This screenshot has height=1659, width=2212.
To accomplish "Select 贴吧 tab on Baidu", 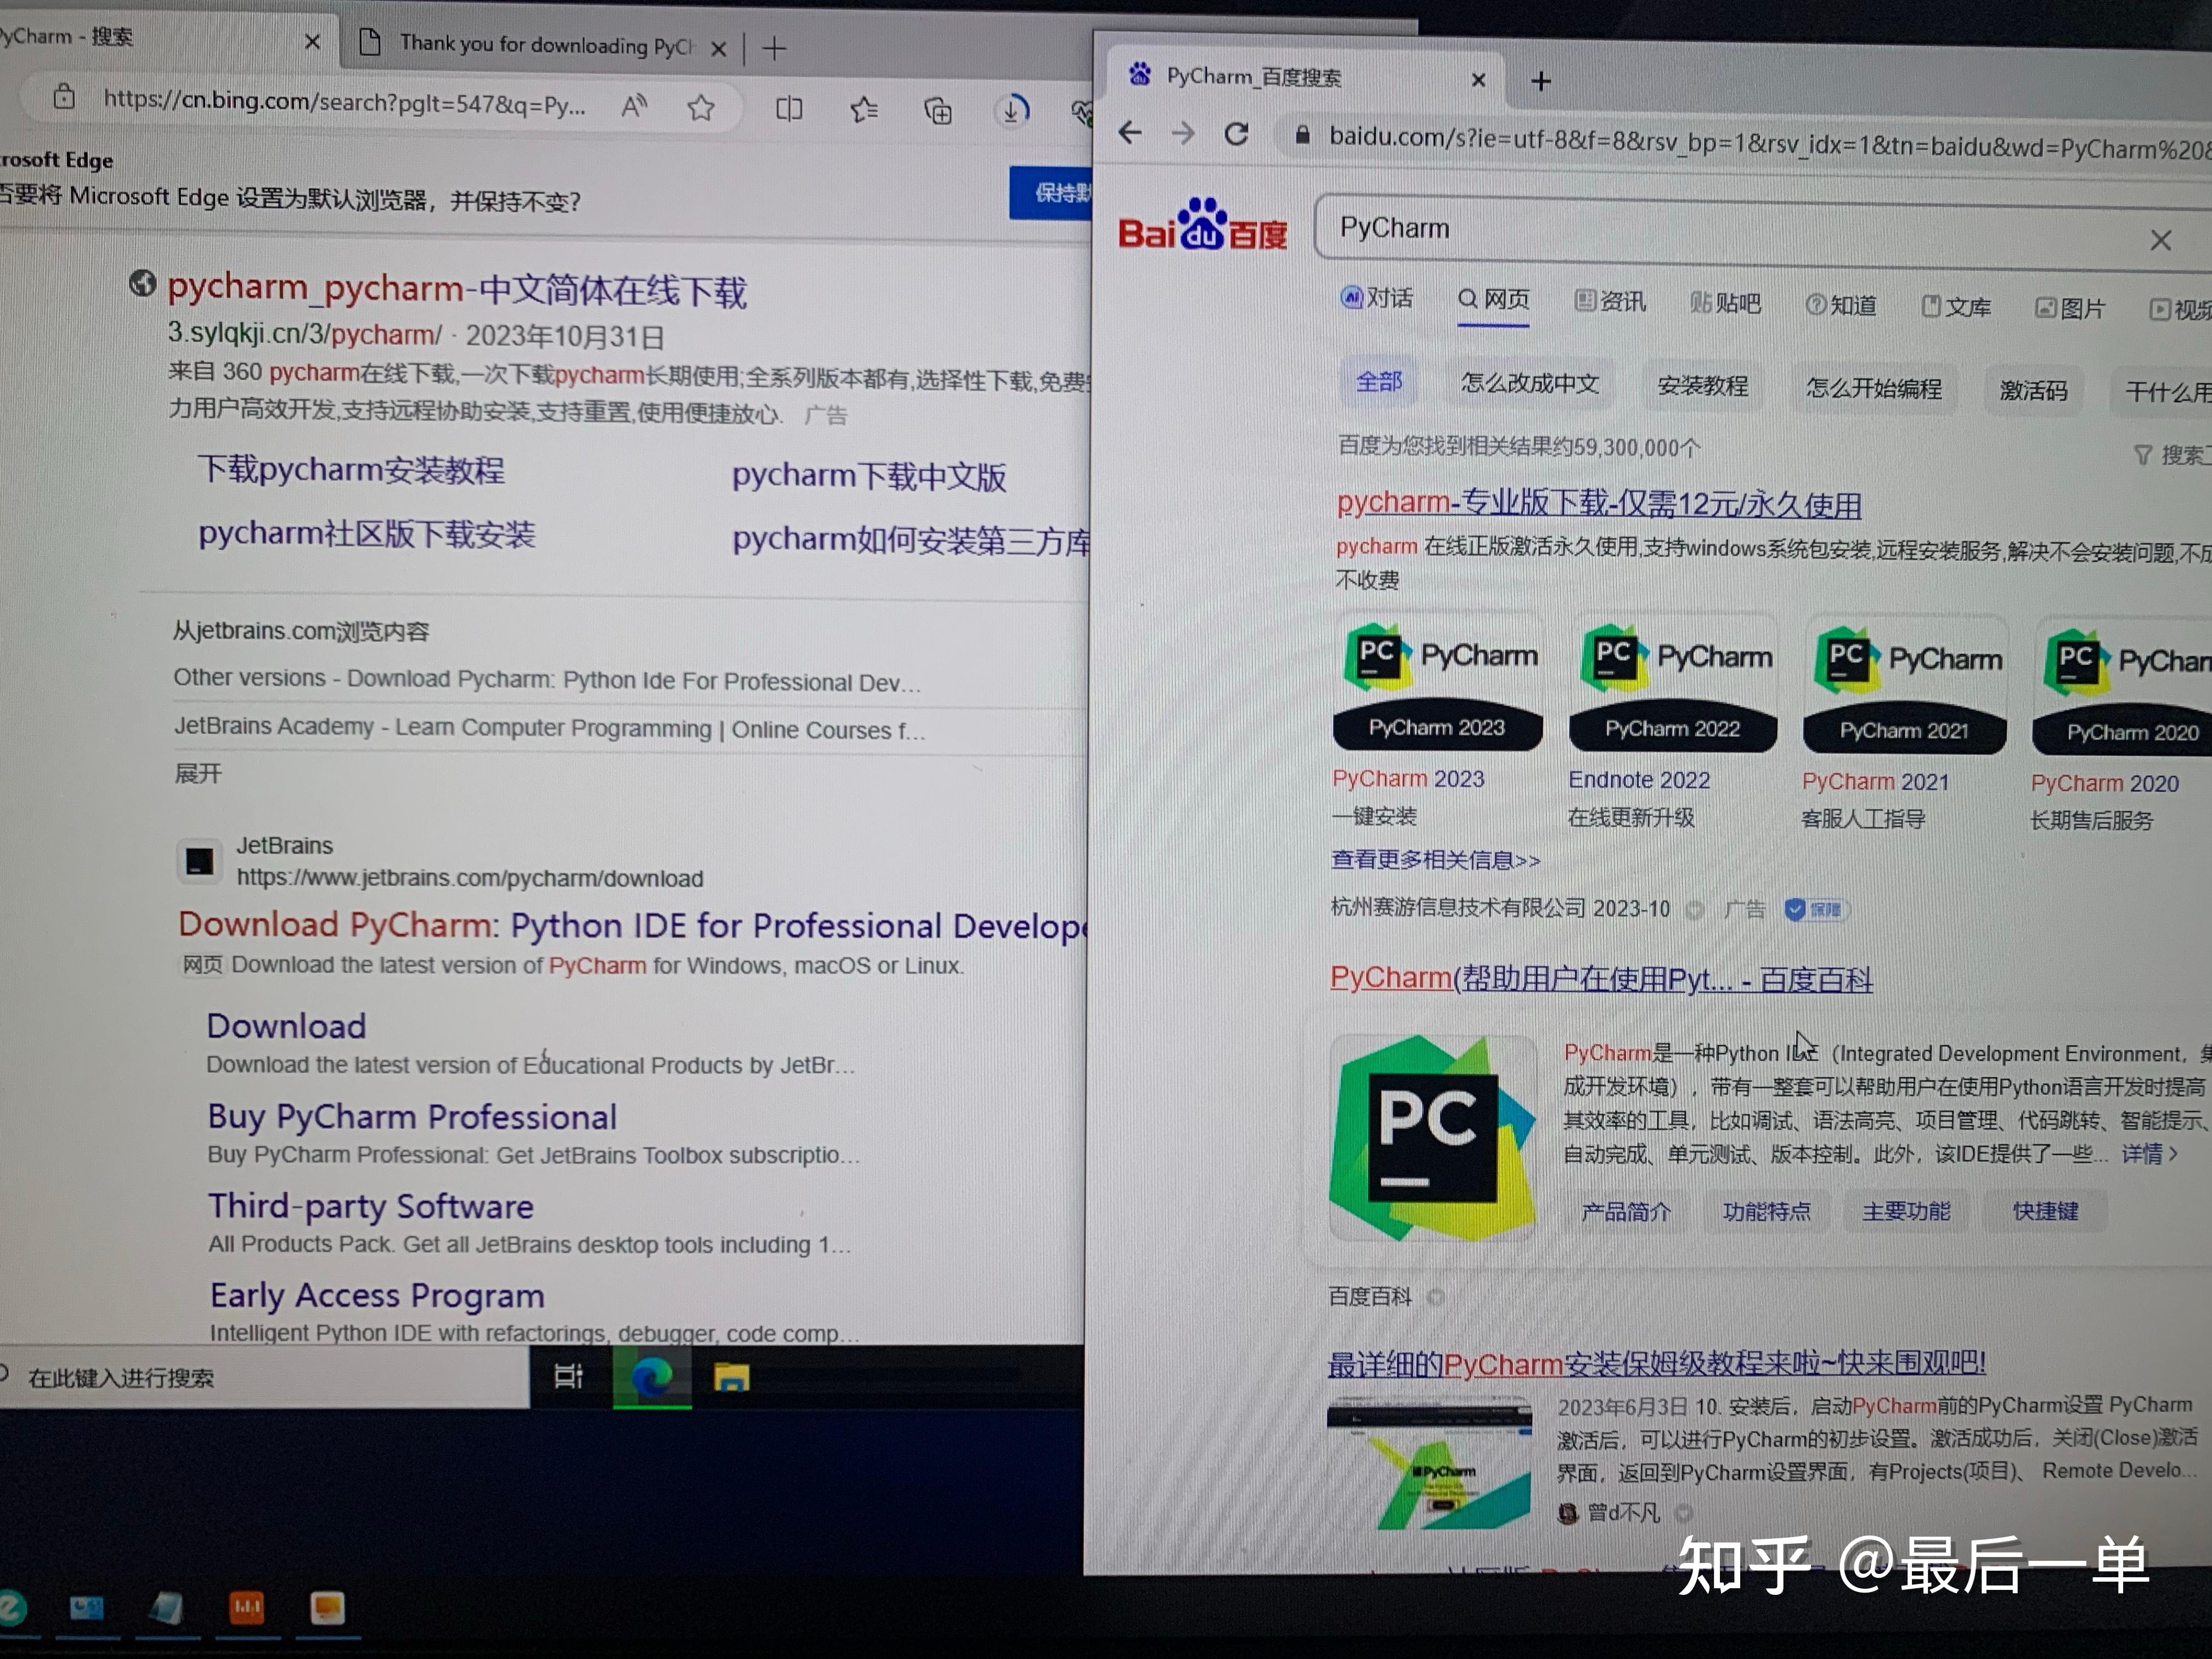I will pos(1725,303).
